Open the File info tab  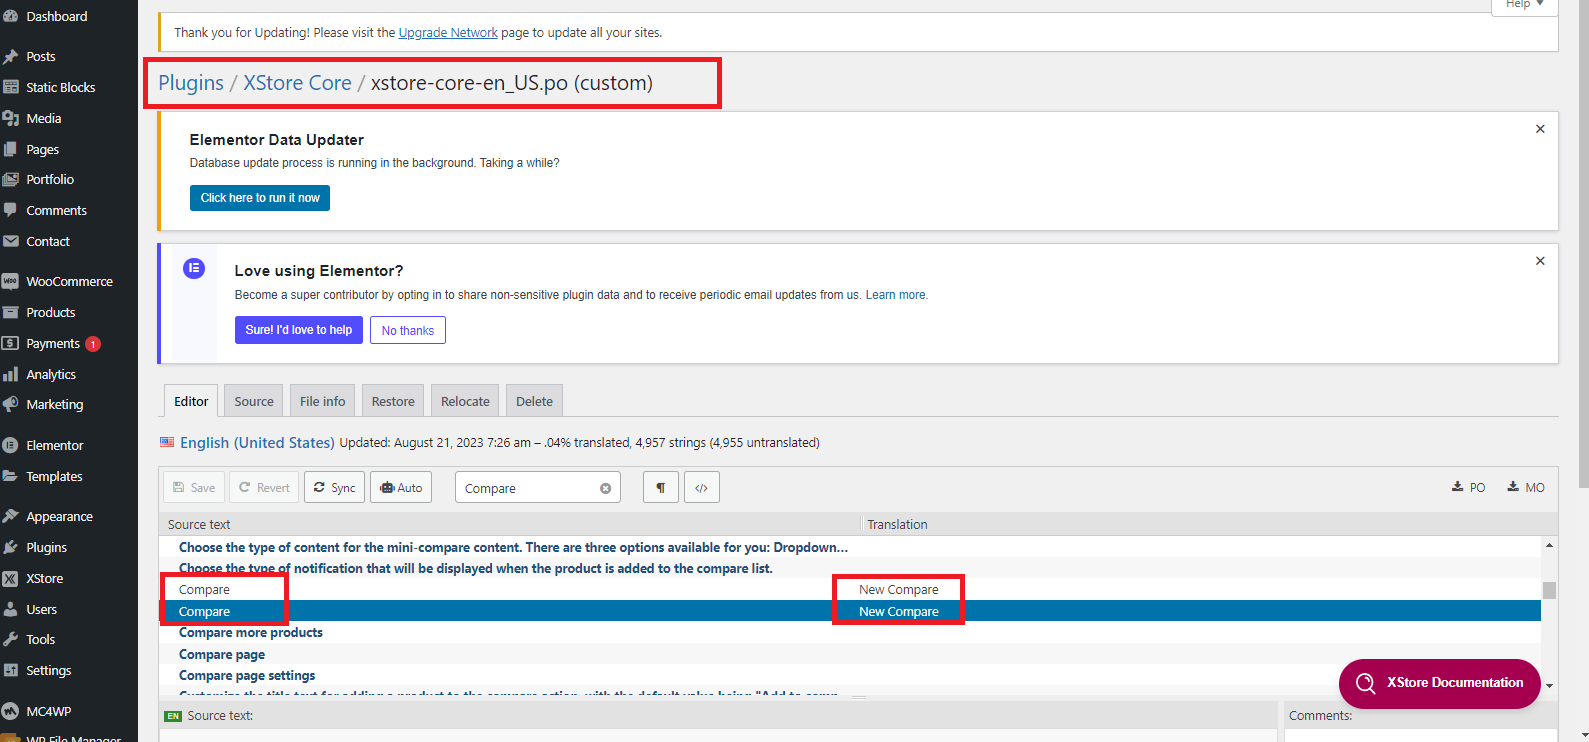(322, 401)
